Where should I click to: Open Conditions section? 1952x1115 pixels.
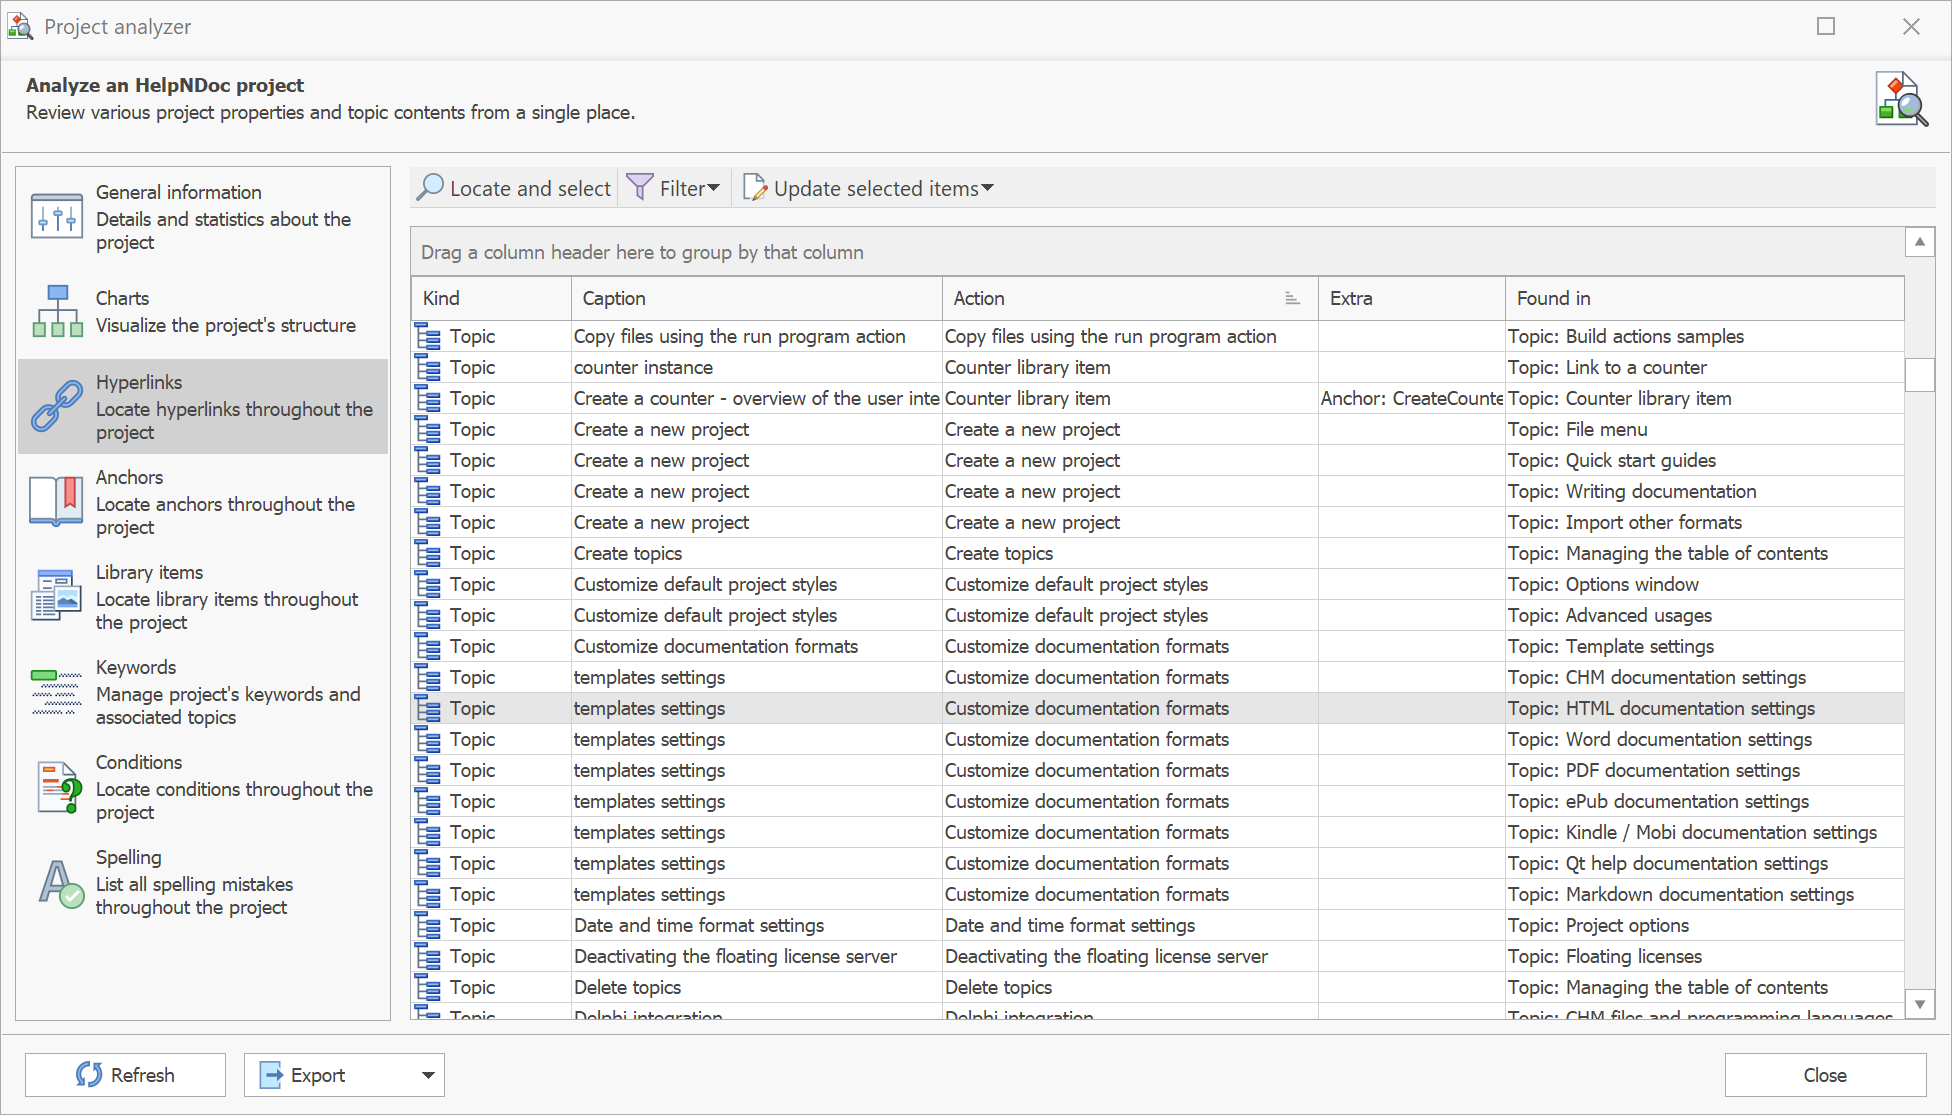203,787
